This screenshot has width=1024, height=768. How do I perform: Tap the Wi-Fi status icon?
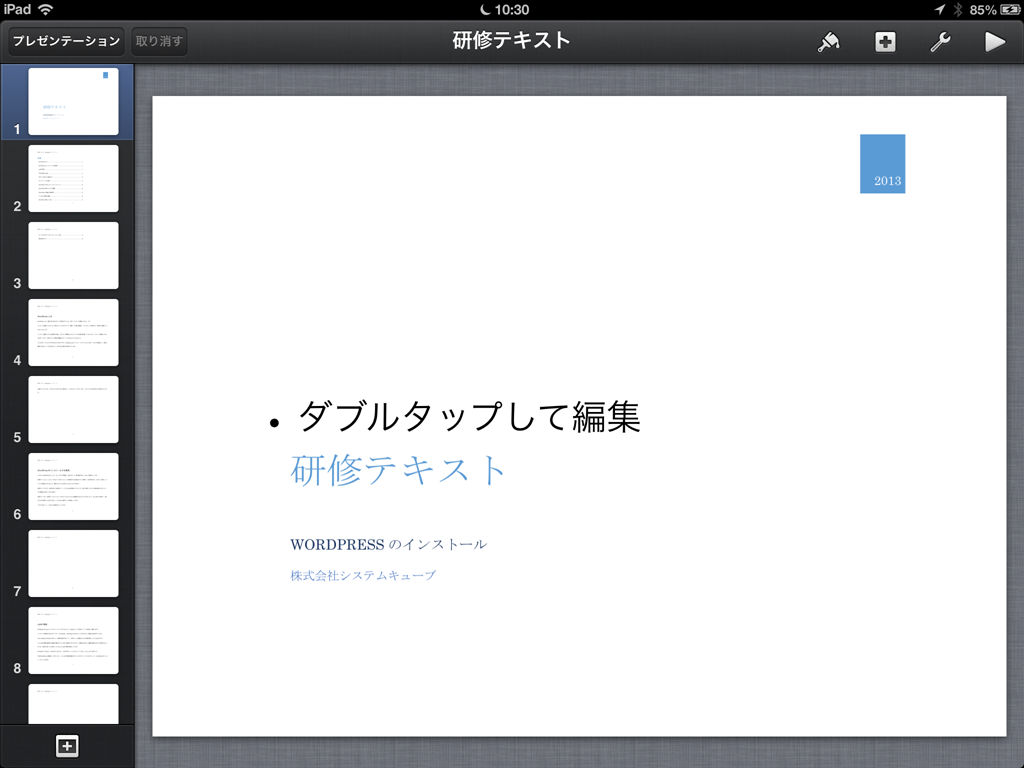(45, 9)
